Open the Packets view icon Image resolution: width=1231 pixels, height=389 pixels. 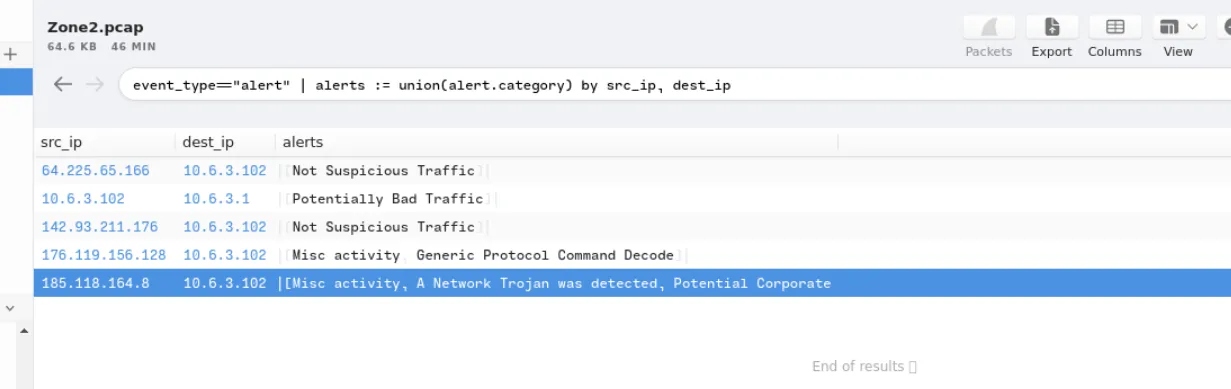click(x=989, y=28)
